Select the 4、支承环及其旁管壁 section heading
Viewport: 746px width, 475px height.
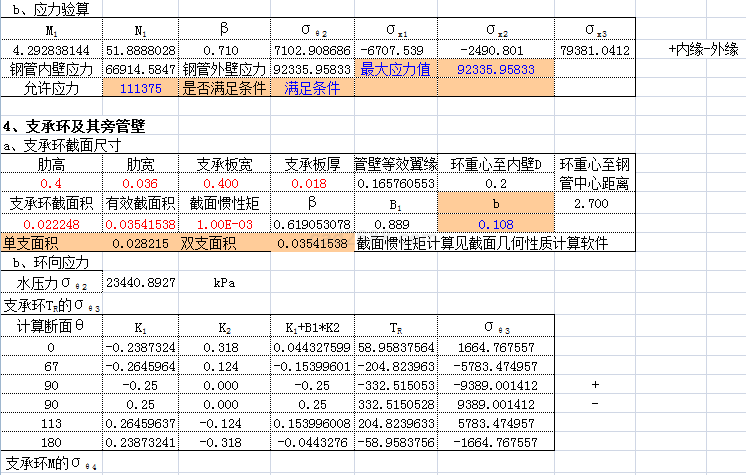(75, 127)
